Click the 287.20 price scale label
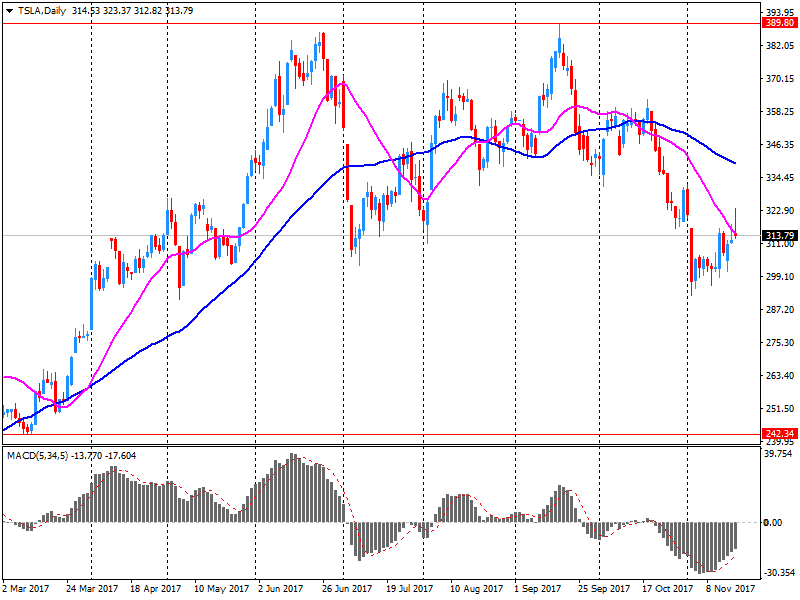Screen dimensions: 800x600 [780, 309]
